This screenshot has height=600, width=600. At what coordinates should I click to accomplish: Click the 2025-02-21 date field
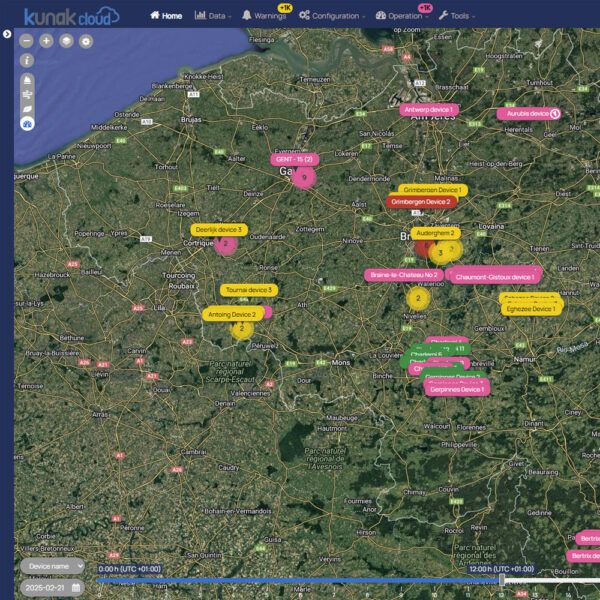click(x=51, y=588)
